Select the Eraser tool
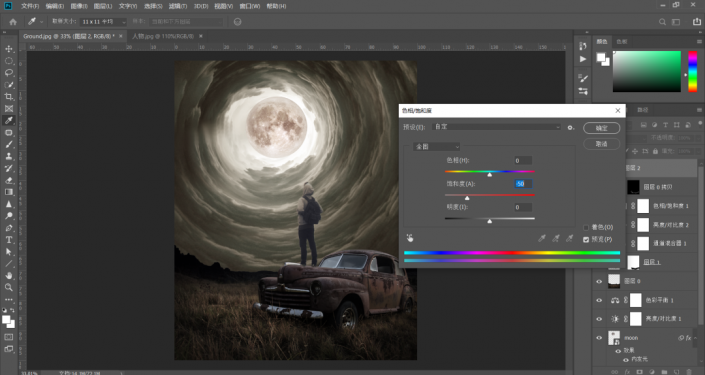 pos(9,180)
